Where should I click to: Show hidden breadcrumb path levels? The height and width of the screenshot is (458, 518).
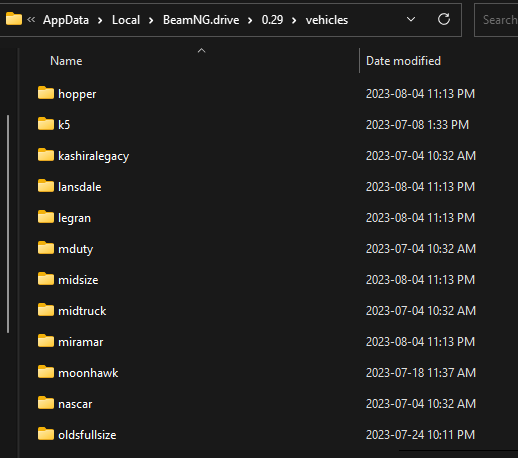(x=31, y=20)
